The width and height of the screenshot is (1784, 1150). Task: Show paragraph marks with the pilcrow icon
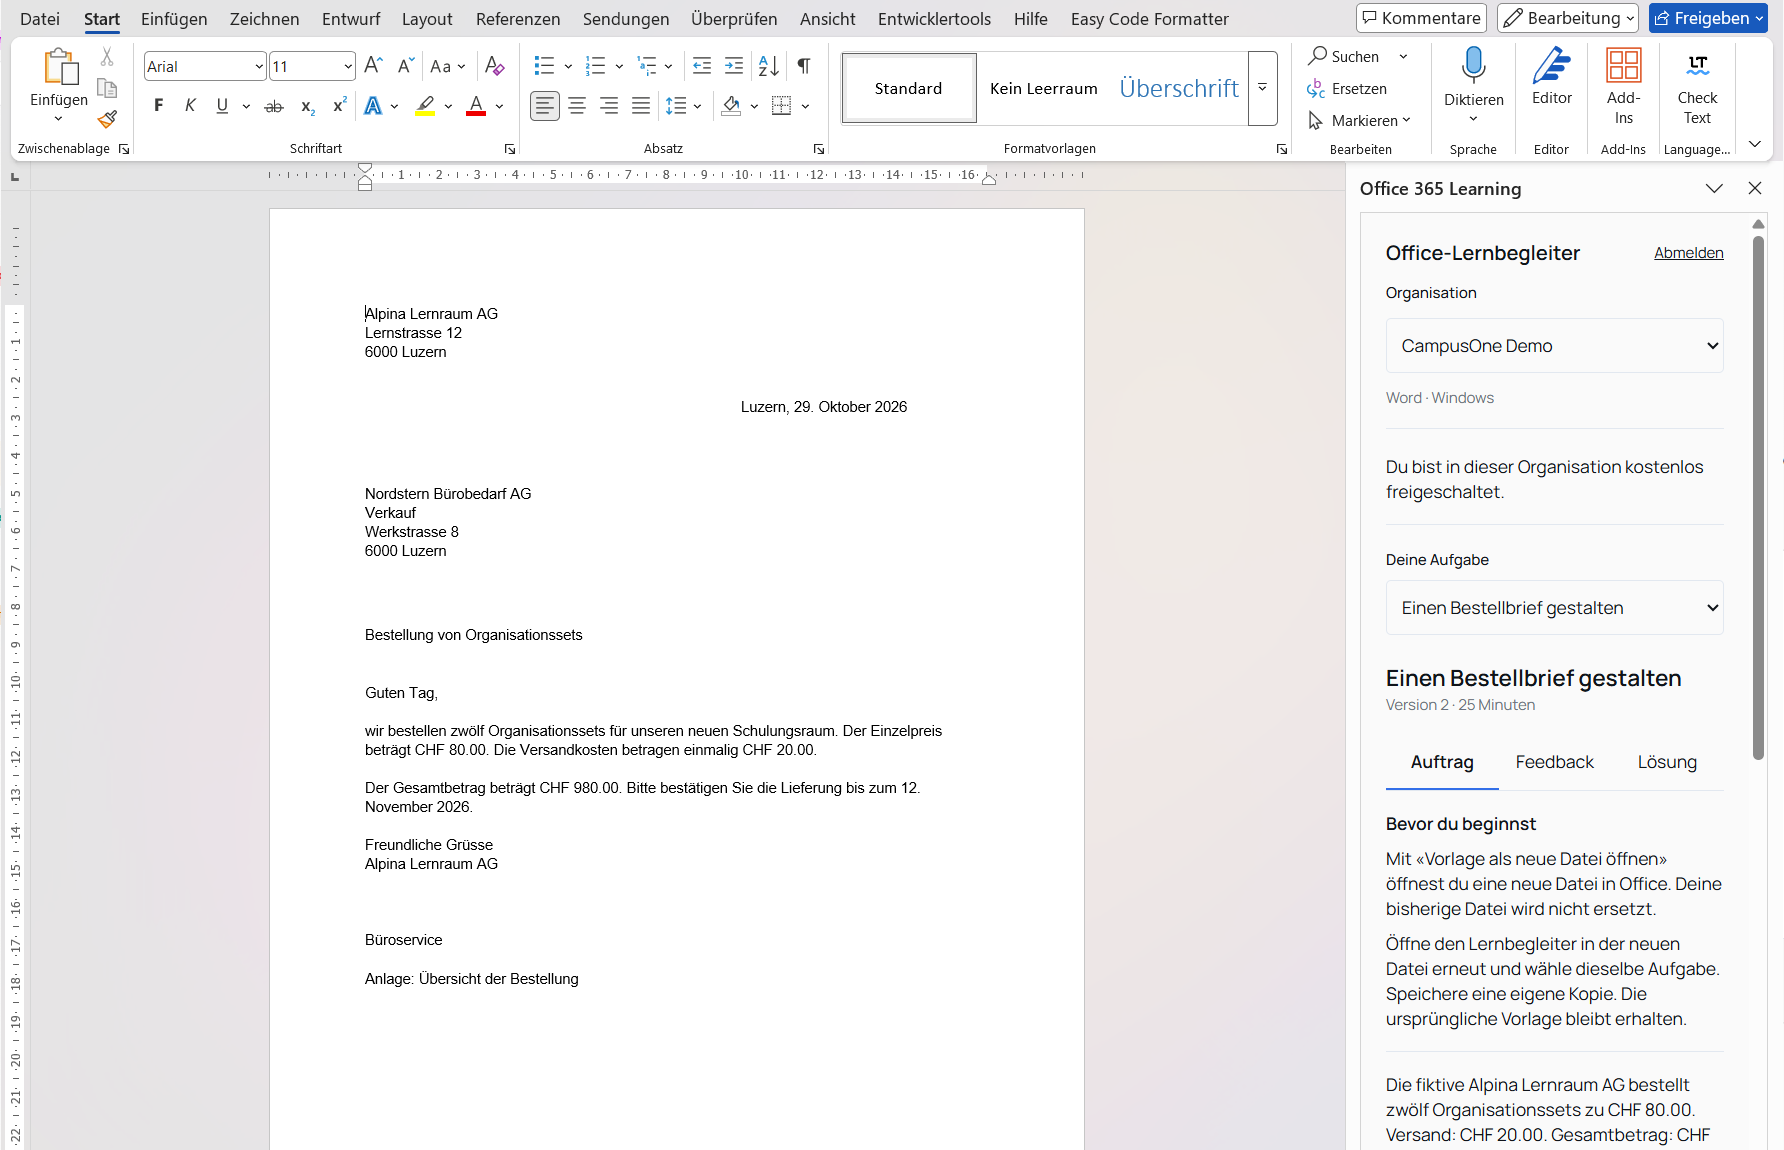(804, 66)
